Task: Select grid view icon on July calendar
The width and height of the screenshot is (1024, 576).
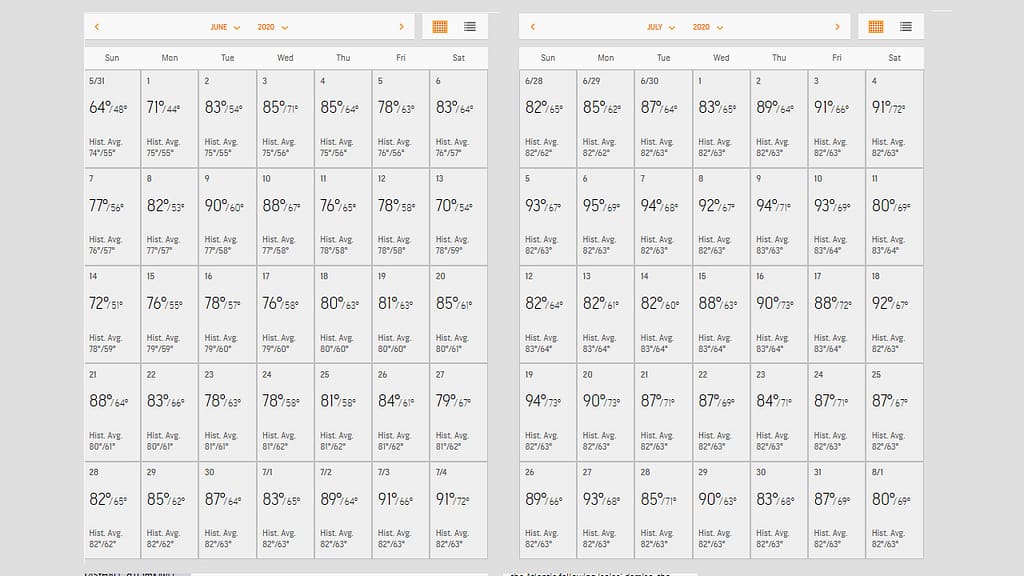Action: (x=876, y=27)
